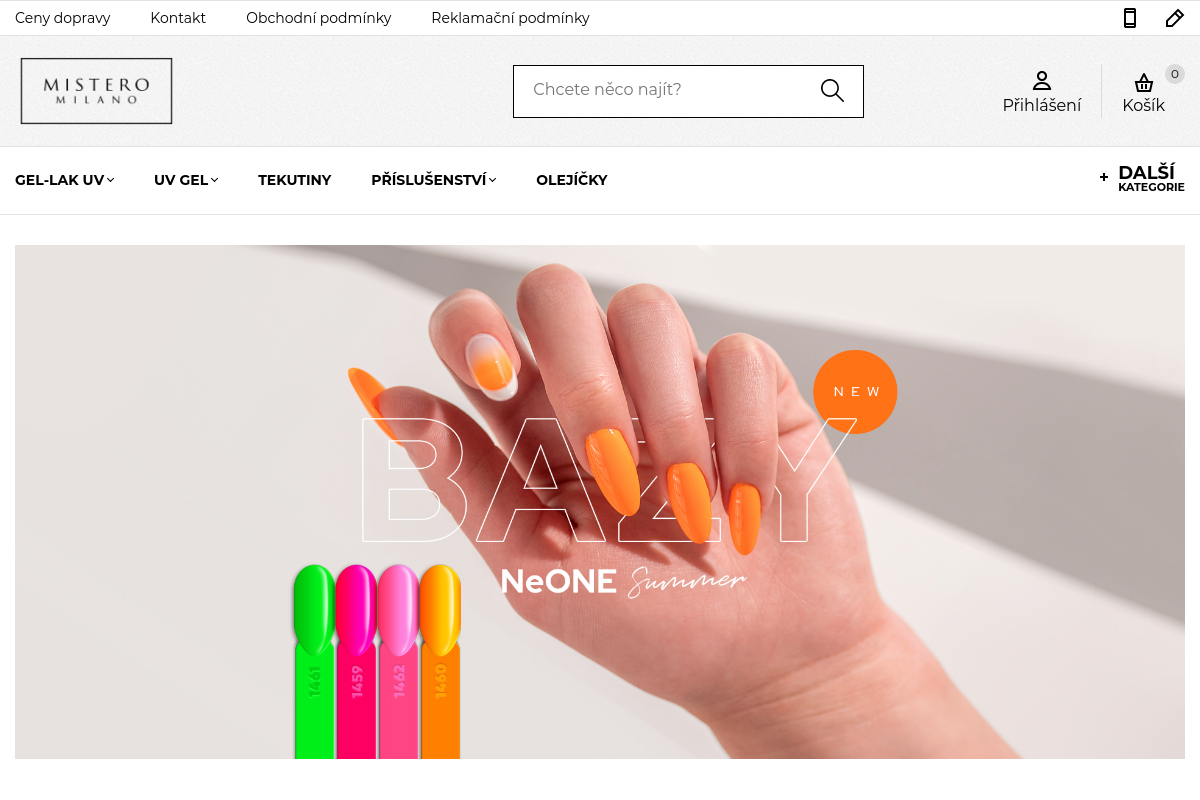Click the pencil edit icon

point(1175,18)
